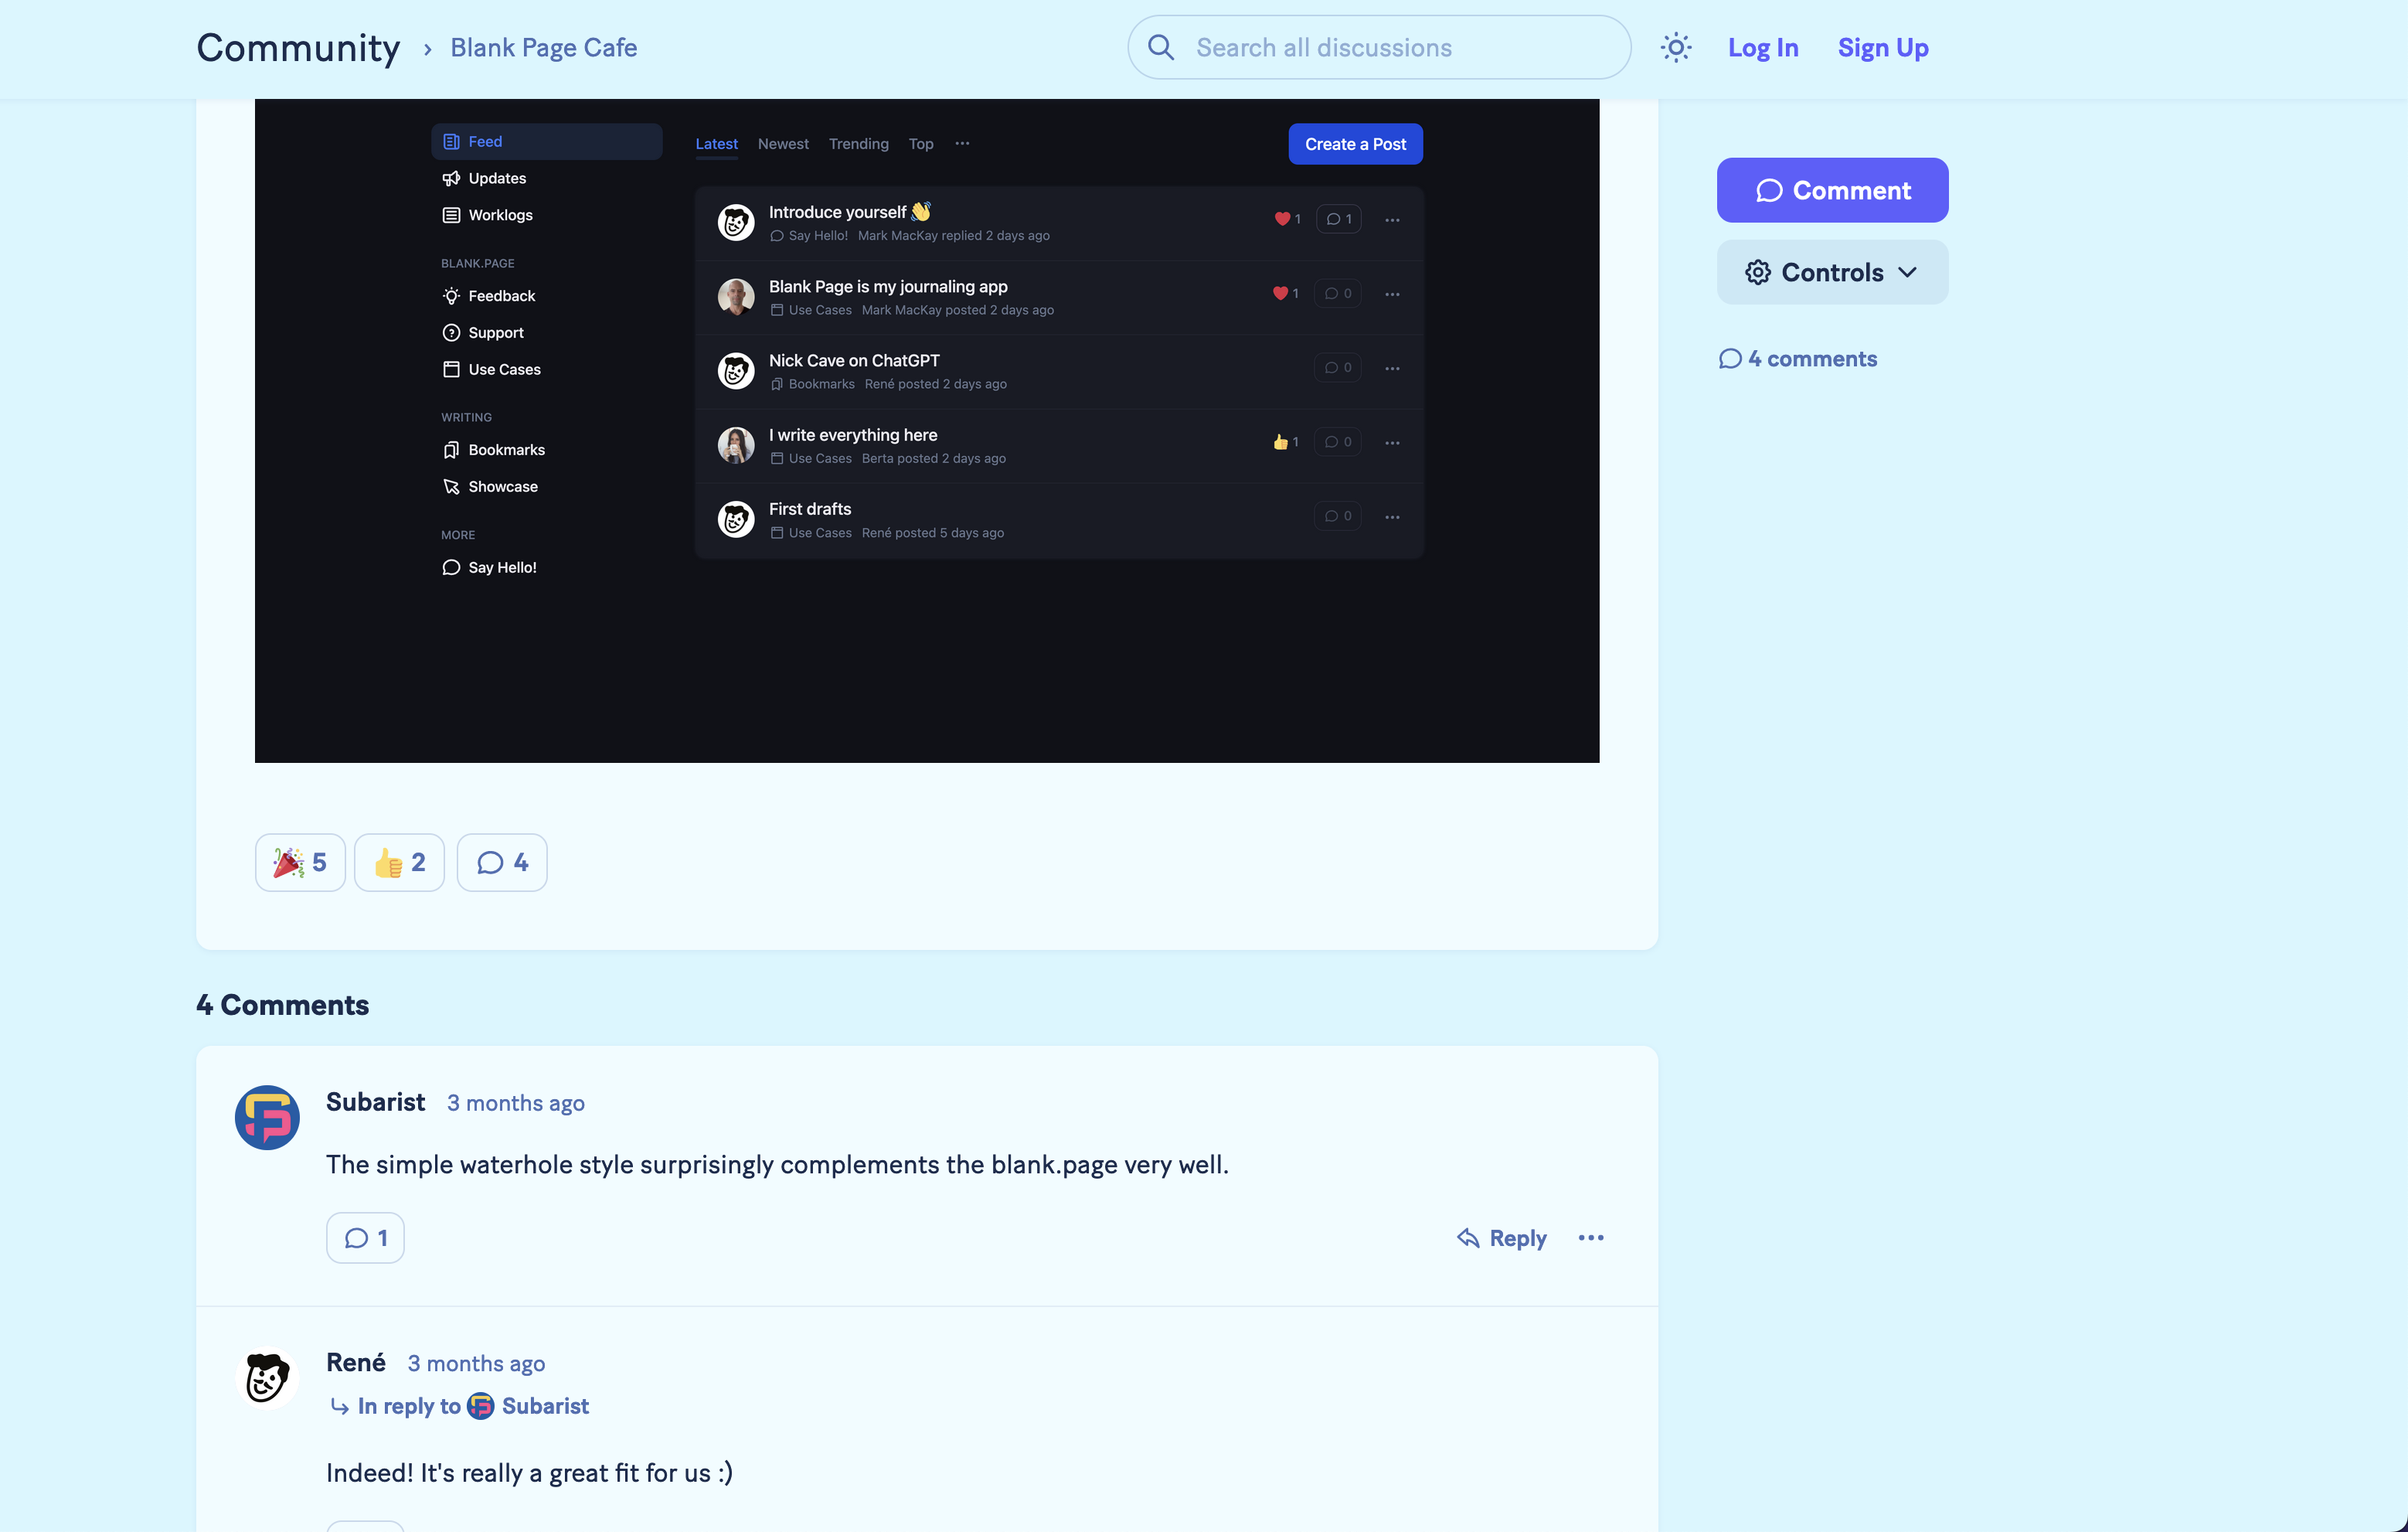
Task: Click the Subarist author name
Action: click(375, 1102)
